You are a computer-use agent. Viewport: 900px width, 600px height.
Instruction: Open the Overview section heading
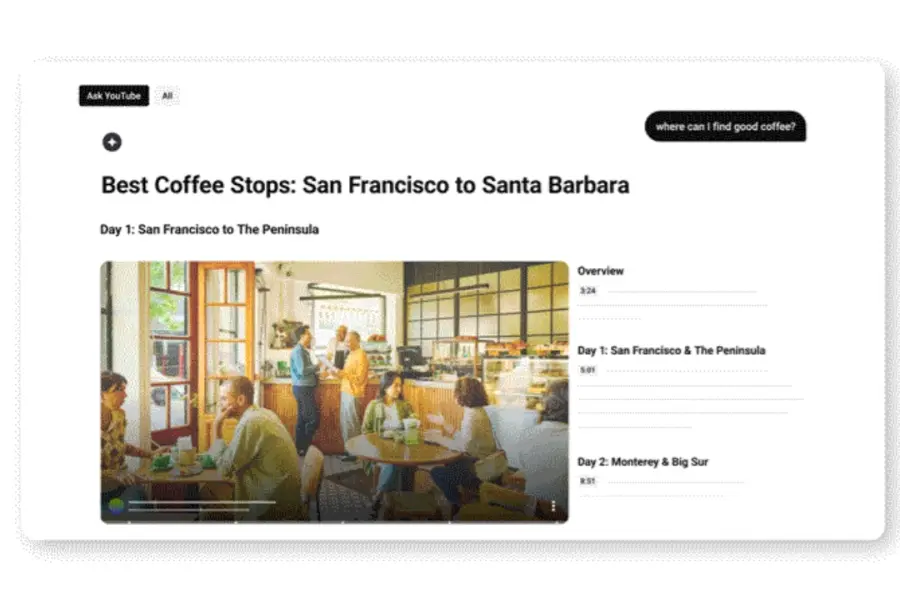600,271
